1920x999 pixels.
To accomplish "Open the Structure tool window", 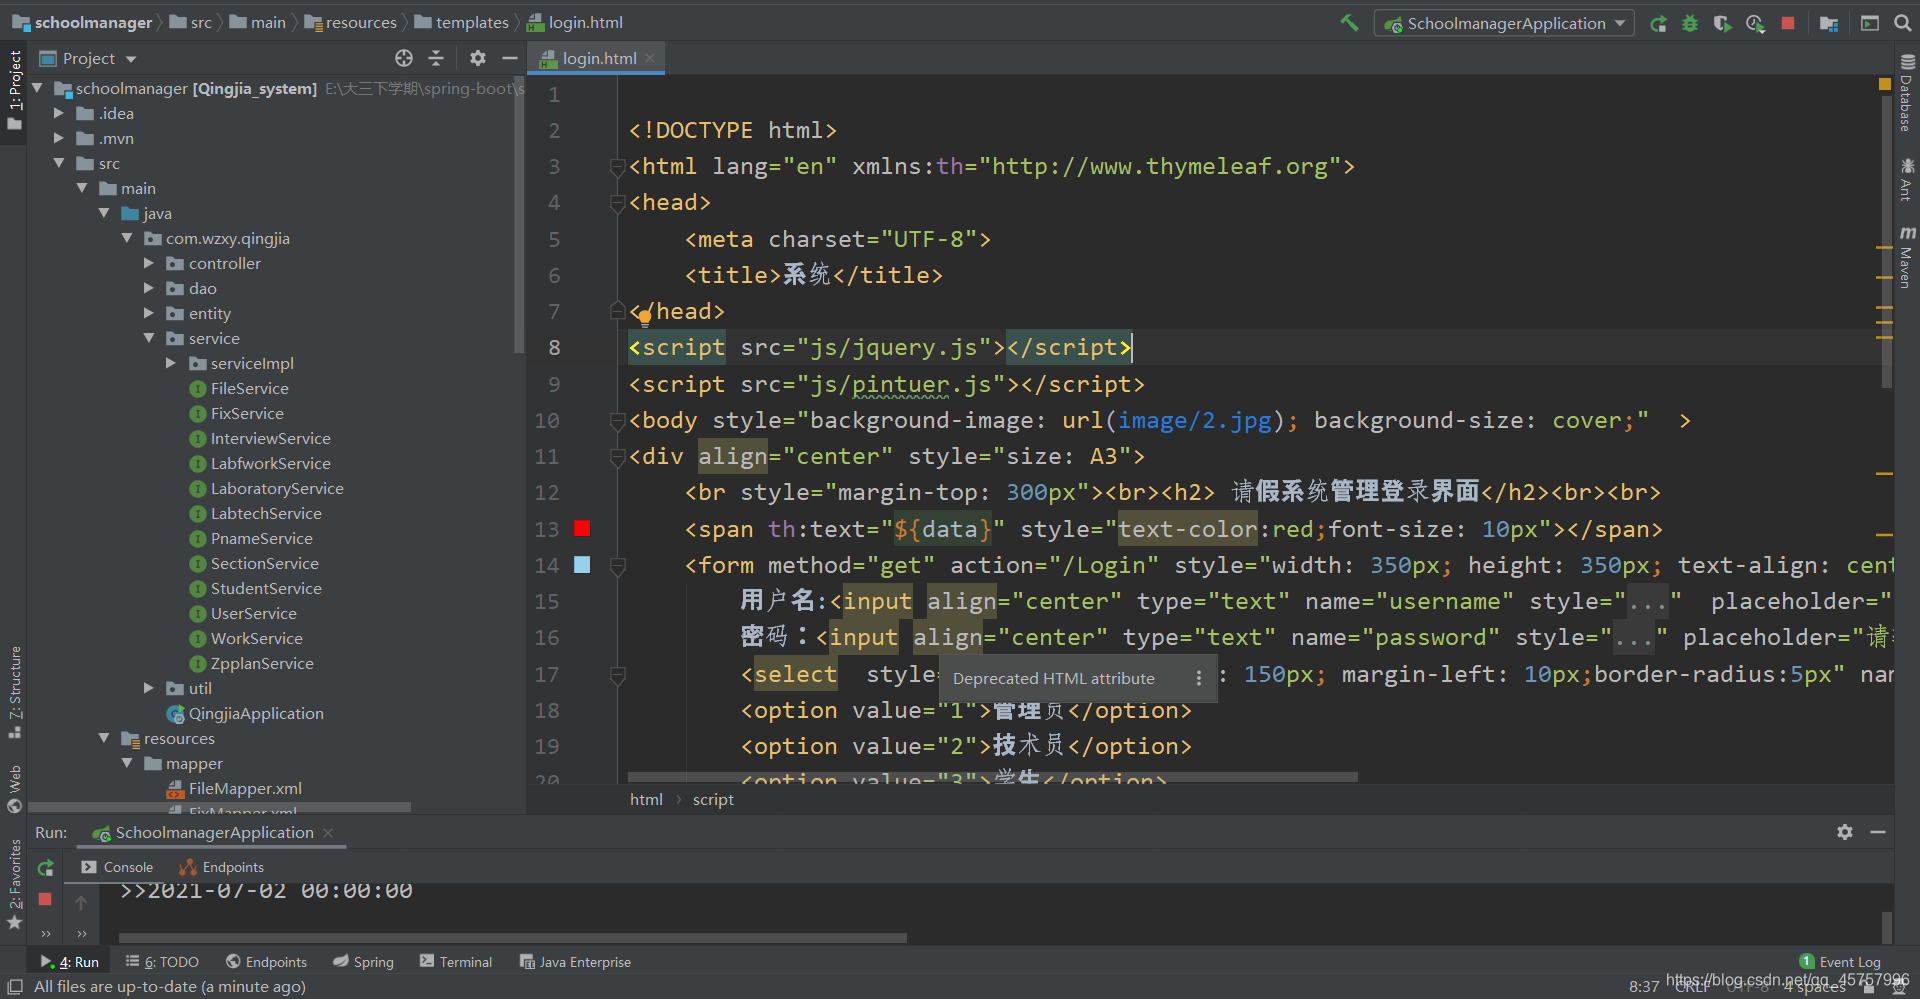I will [15, 692].
